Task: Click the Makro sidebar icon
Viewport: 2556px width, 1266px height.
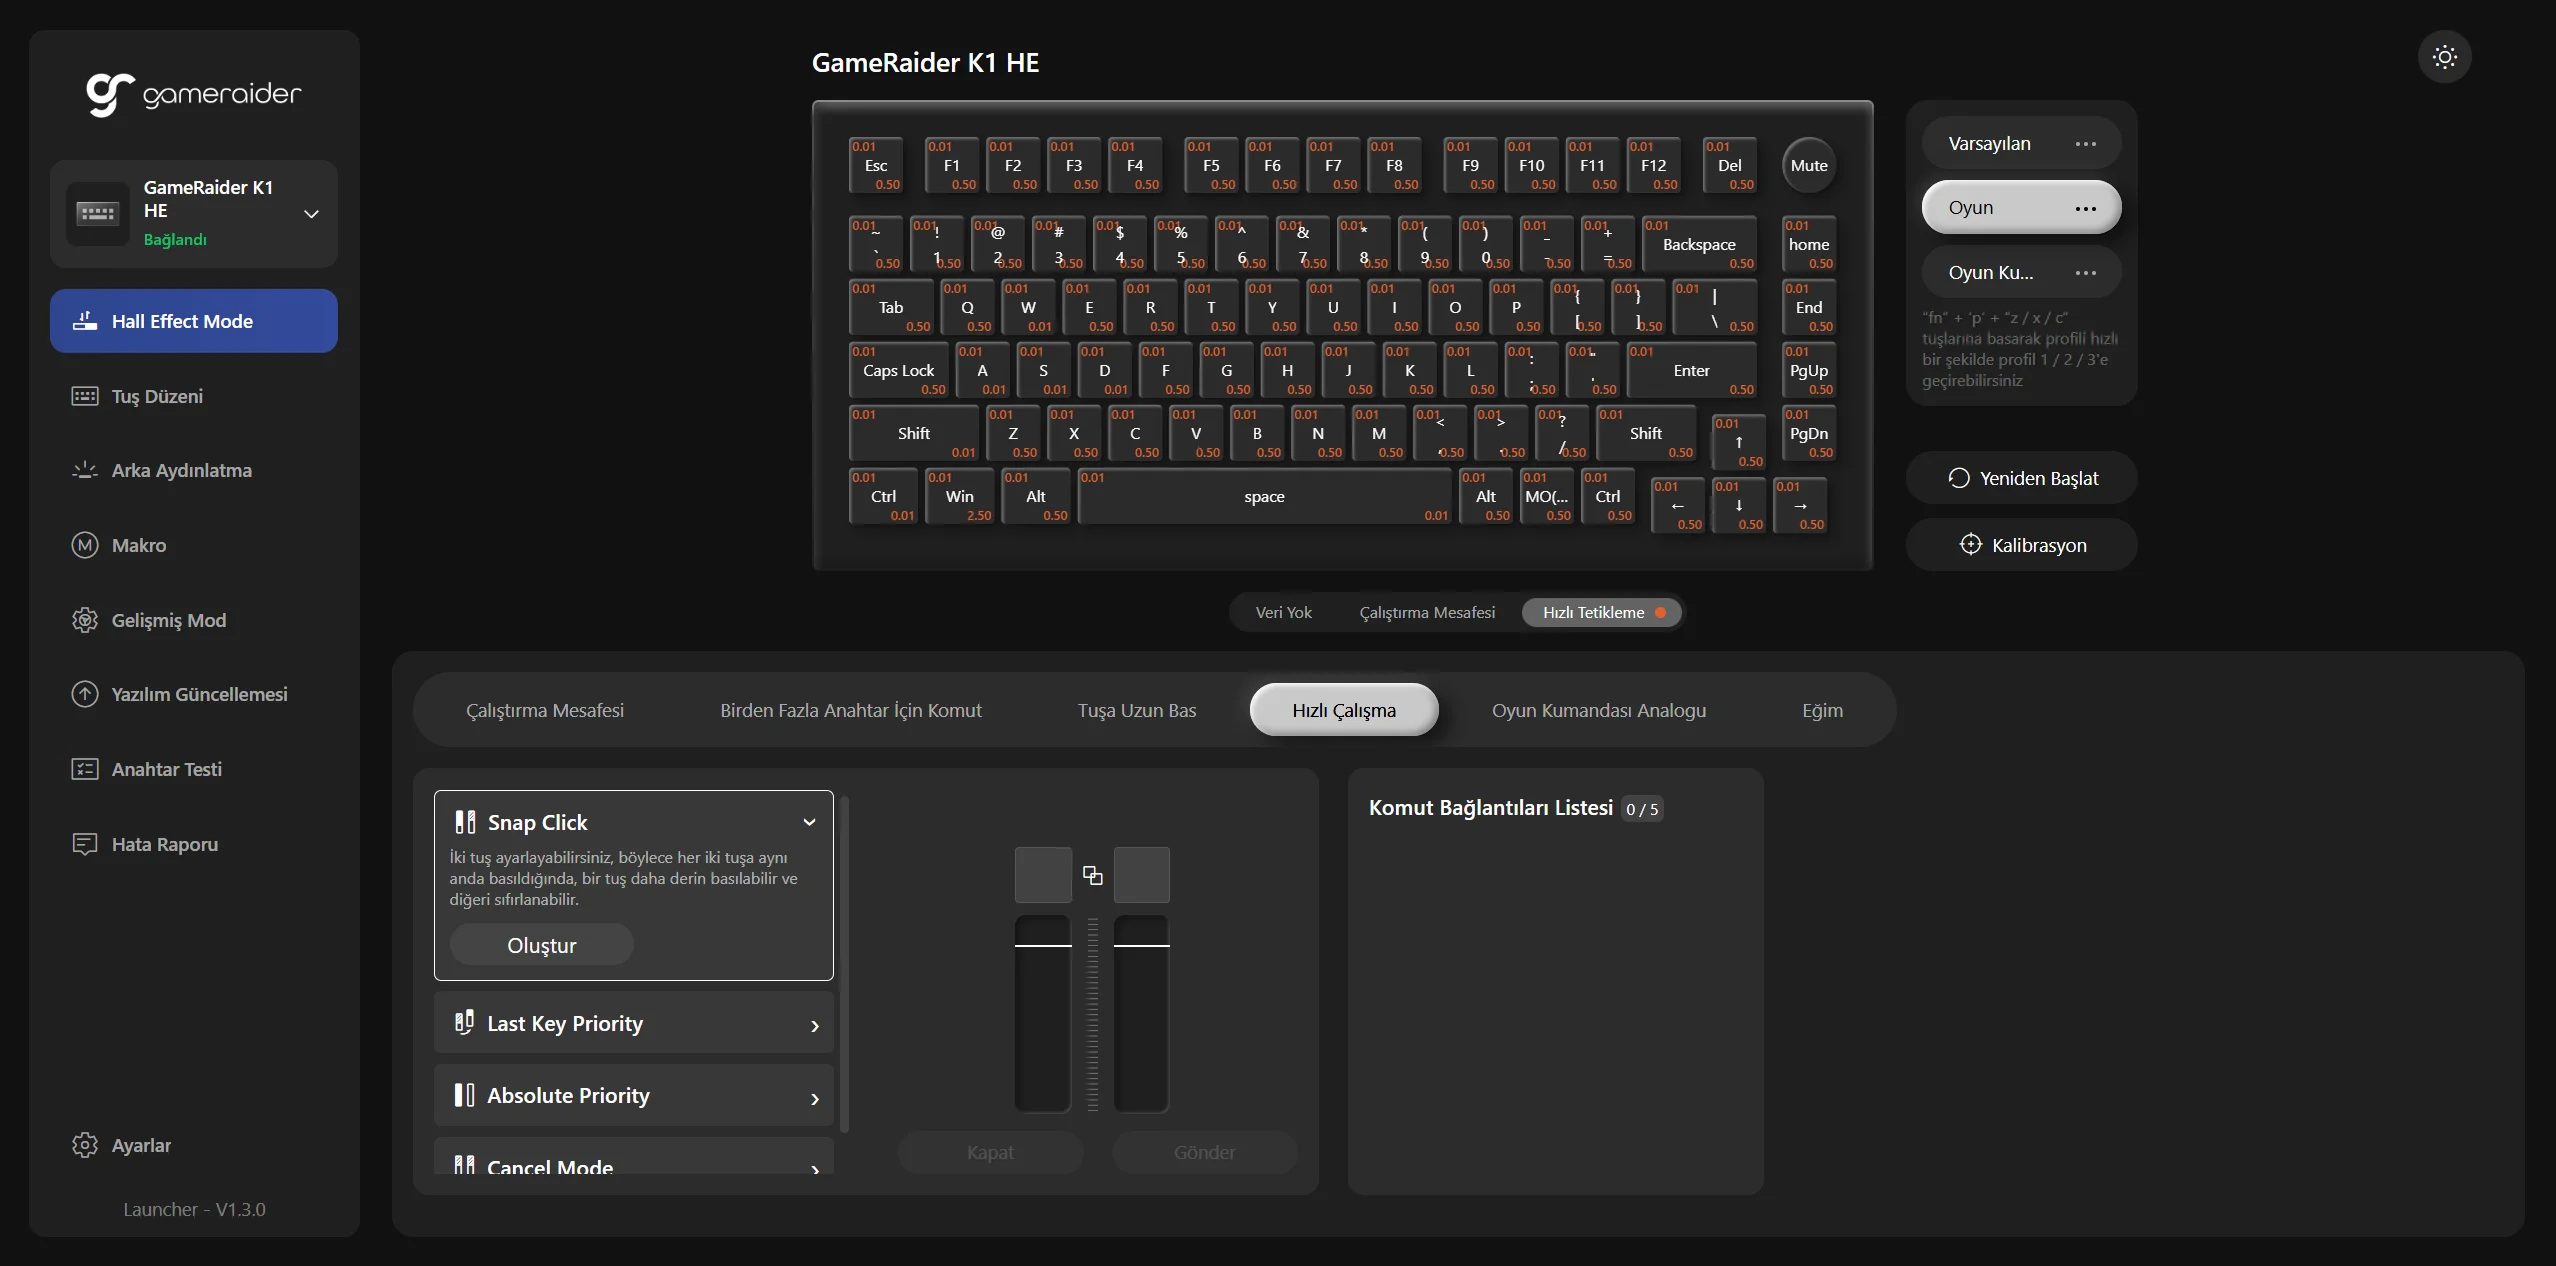Action: tap(85, 545)
